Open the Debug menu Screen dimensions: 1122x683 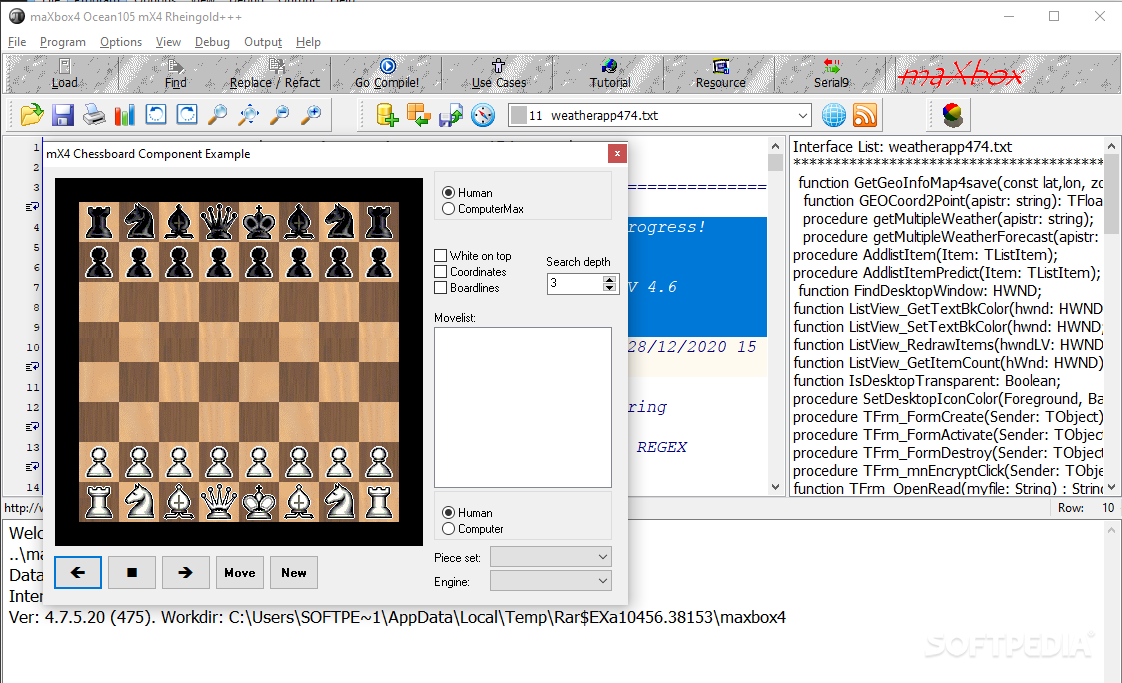pyautogui.click(x=213, y=42)
